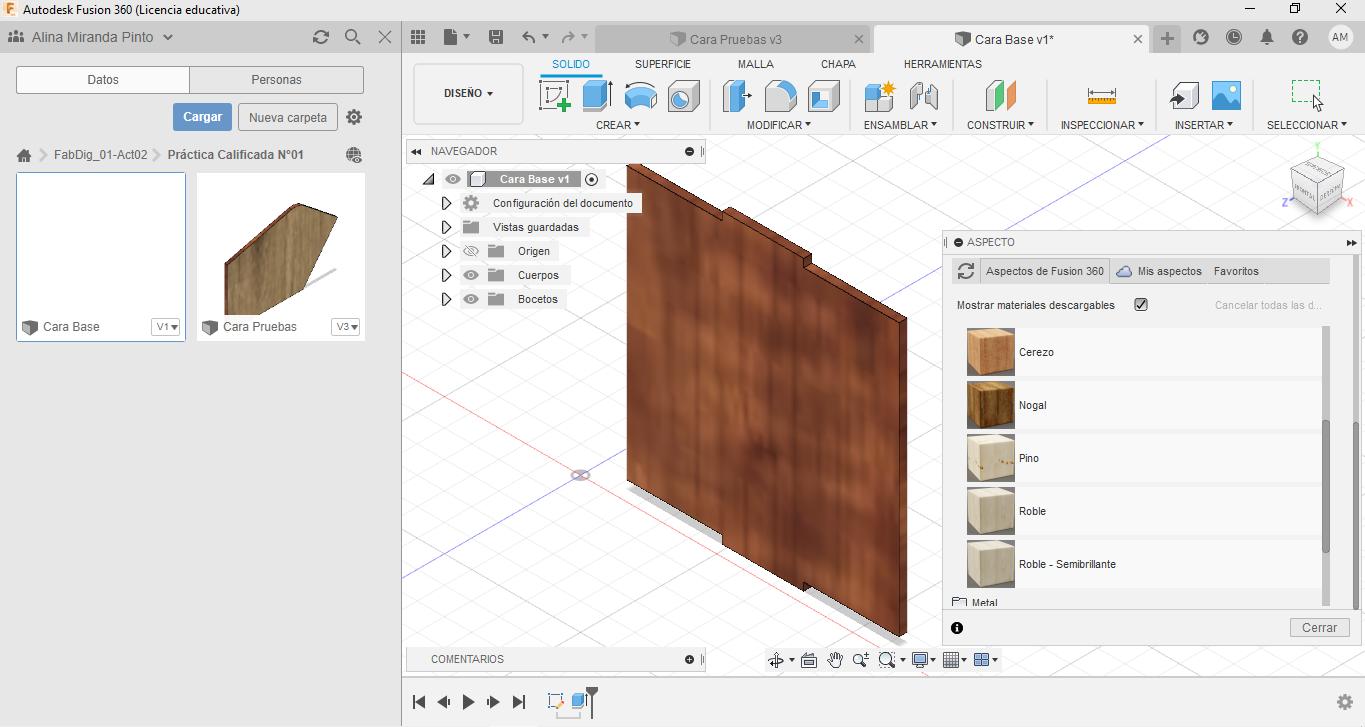Image resolution: width=1365 pixels, height=727 pixels.
Task: Click the Cargar upload button
Action: click(202, 117)
